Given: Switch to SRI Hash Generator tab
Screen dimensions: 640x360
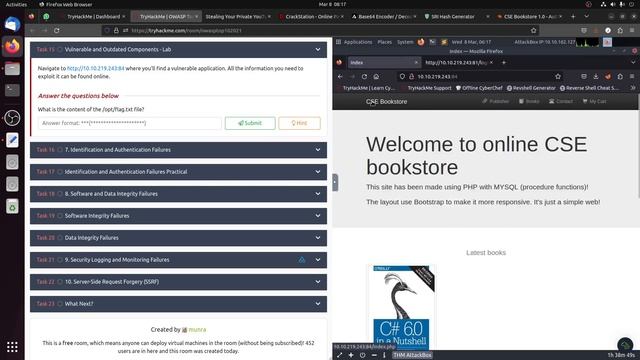Looking at the screenshot, I should (x=456, y=17).
